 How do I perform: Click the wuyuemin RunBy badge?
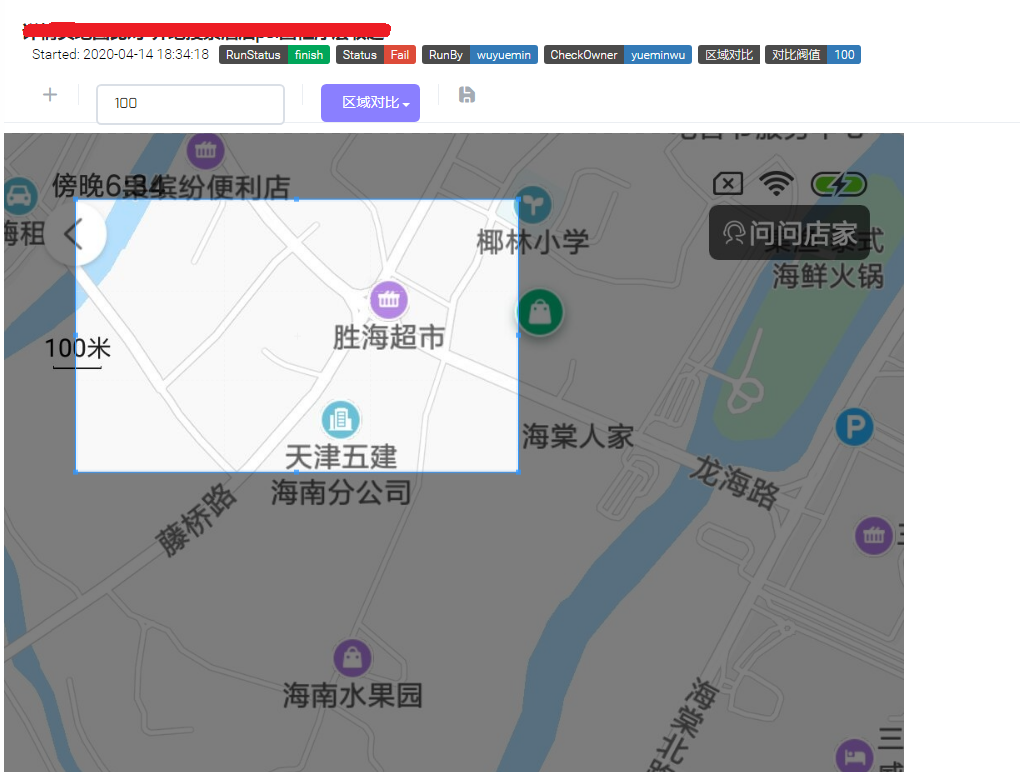pos(503,55)
